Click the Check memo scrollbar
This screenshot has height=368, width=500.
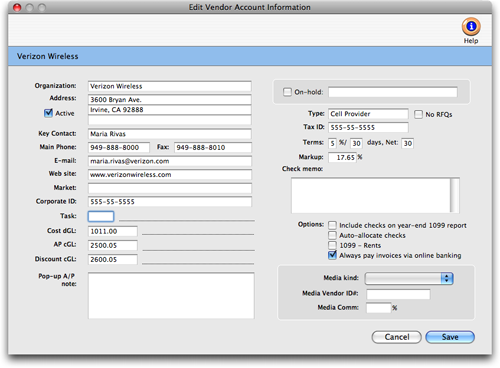[x=455, y=195]
